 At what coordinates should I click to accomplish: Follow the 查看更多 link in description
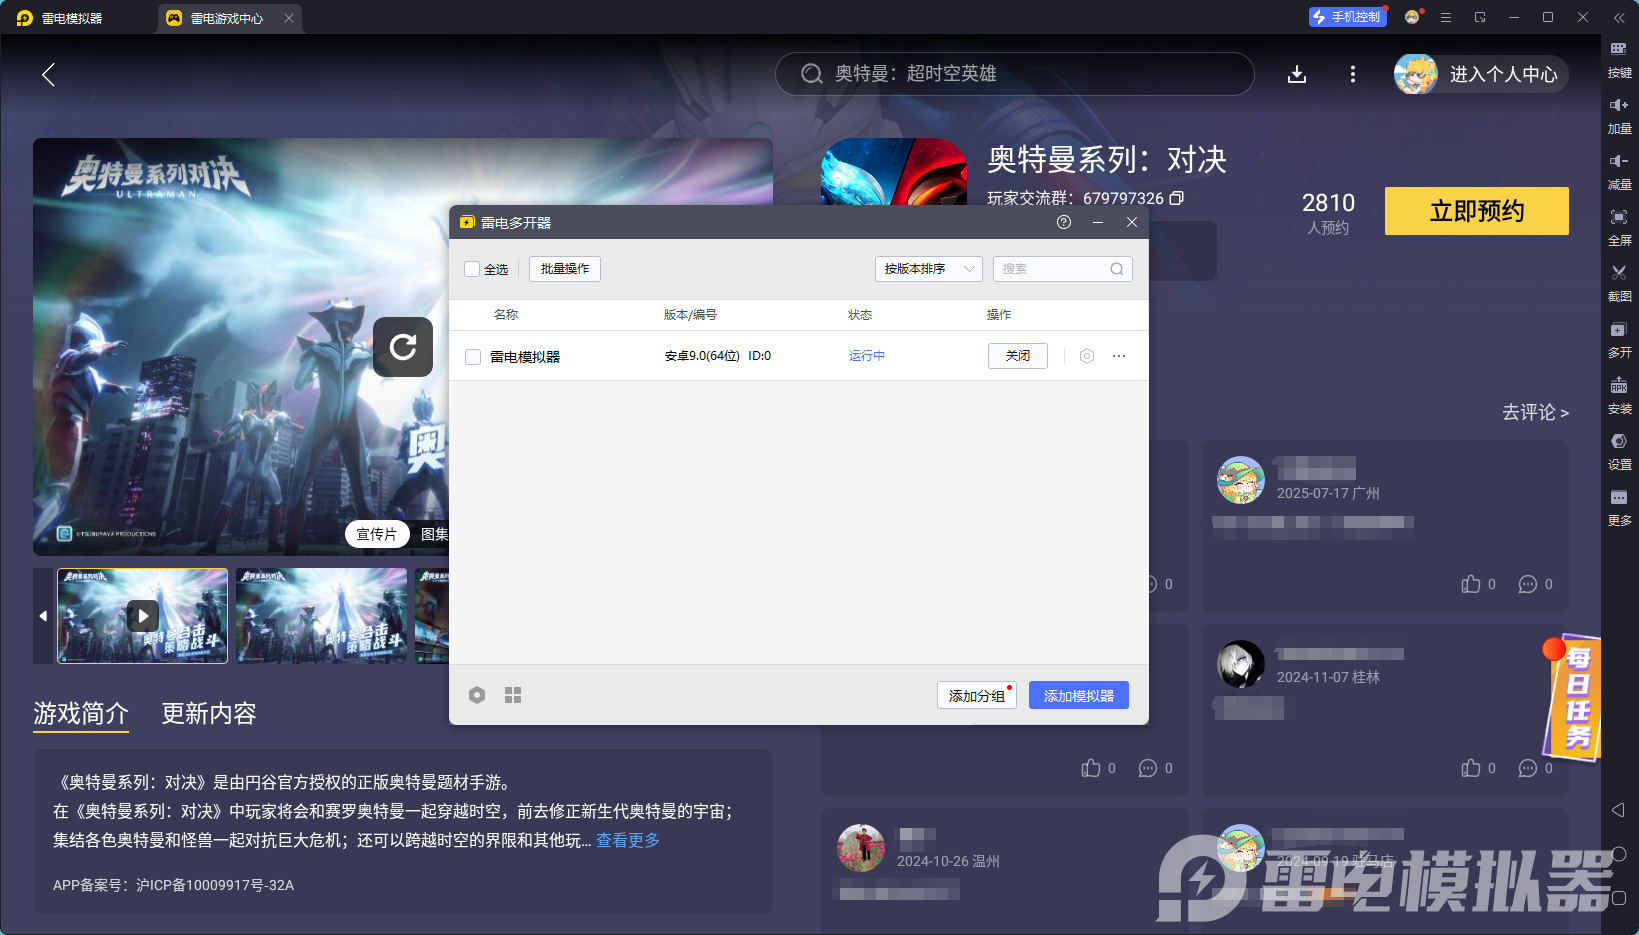[628, 840]
